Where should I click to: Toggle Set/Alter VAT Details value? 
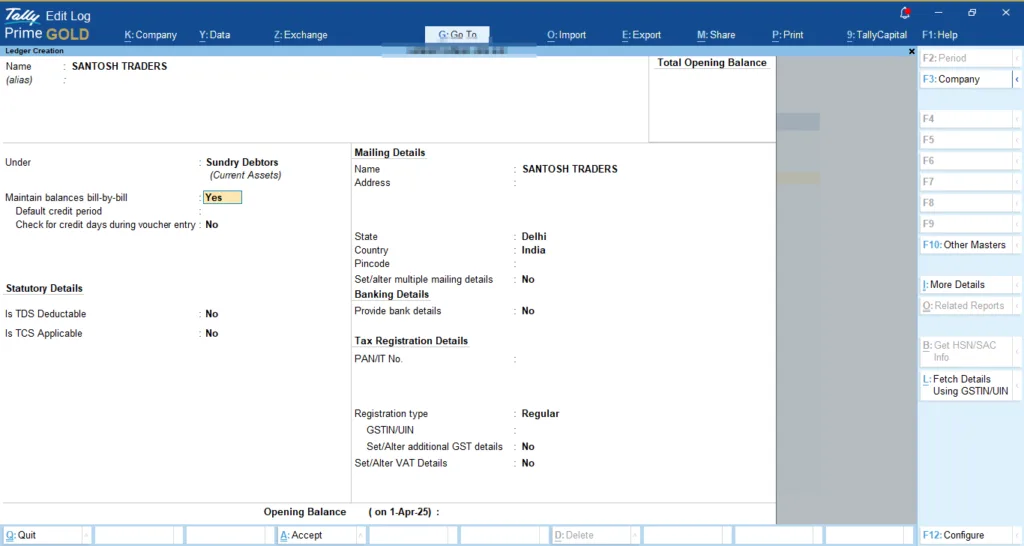[528, 463]
